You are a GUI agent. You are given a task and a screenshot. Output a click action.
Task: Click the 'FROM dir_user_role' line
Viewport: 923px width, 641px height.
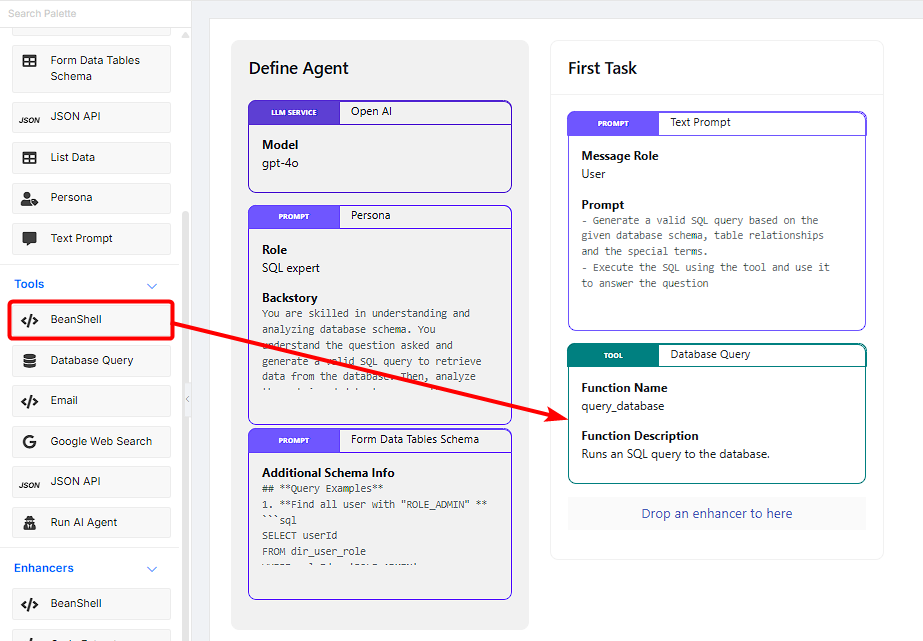(x=314, y=552)
